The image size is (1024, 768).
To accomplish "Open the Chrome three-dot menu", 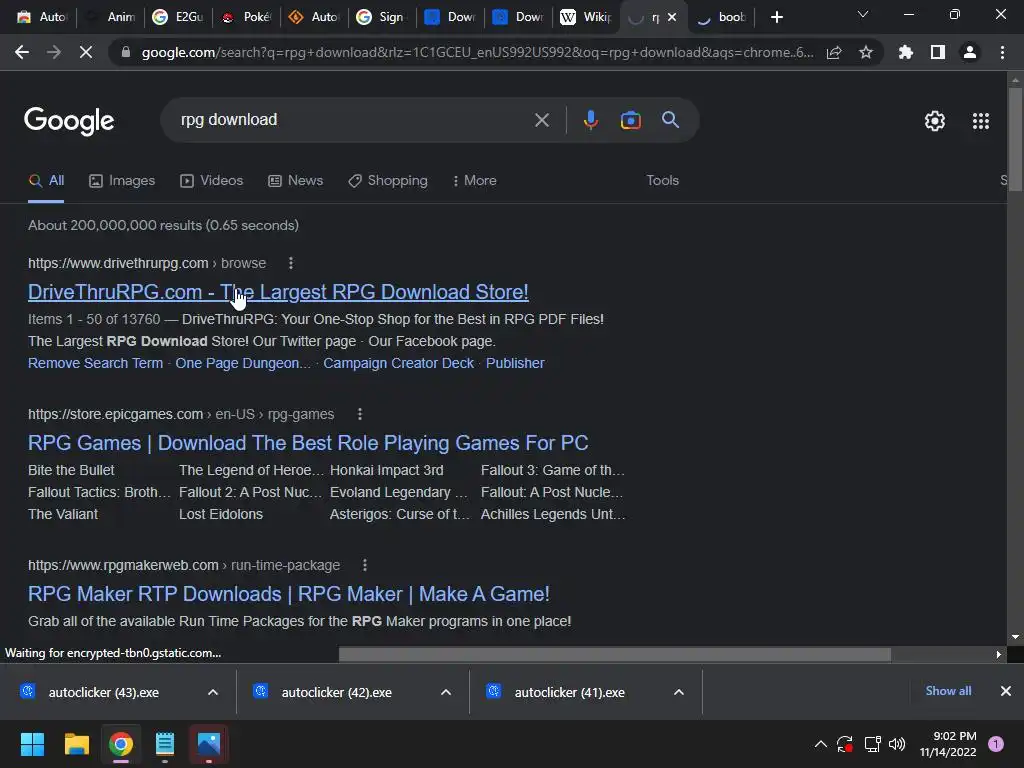I will click(1002, 52).
